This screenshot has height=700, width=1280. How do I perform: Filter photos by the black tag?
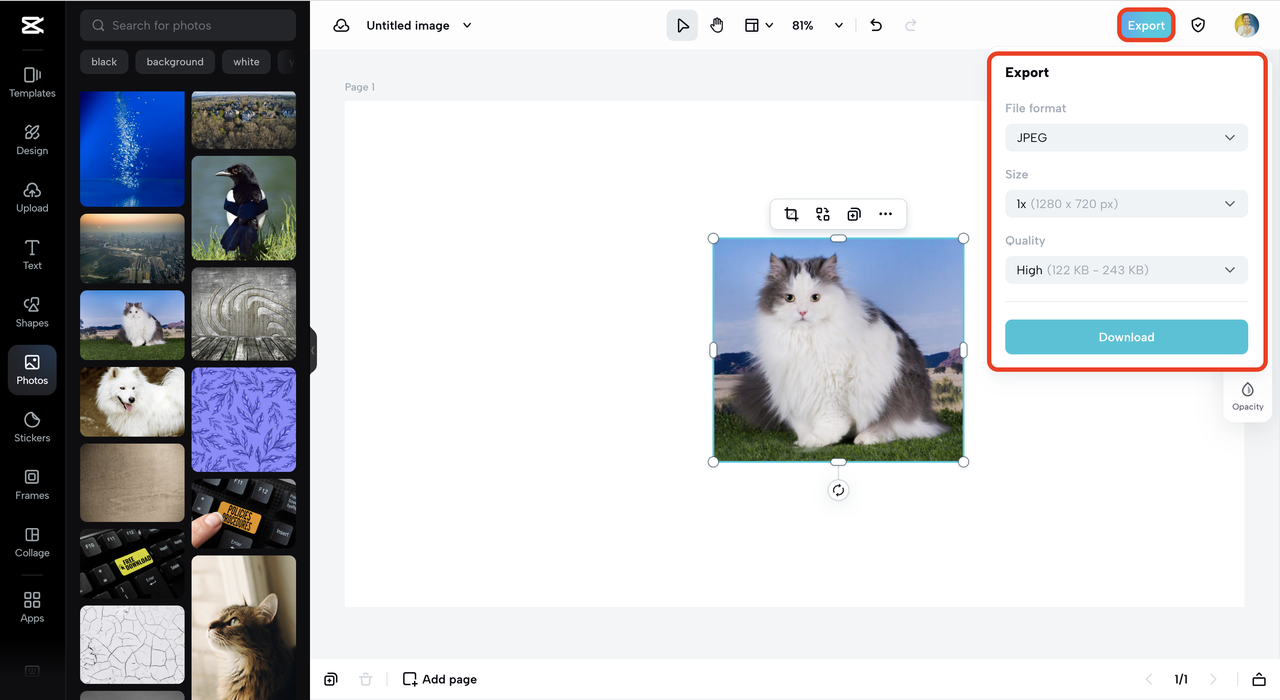104,62
